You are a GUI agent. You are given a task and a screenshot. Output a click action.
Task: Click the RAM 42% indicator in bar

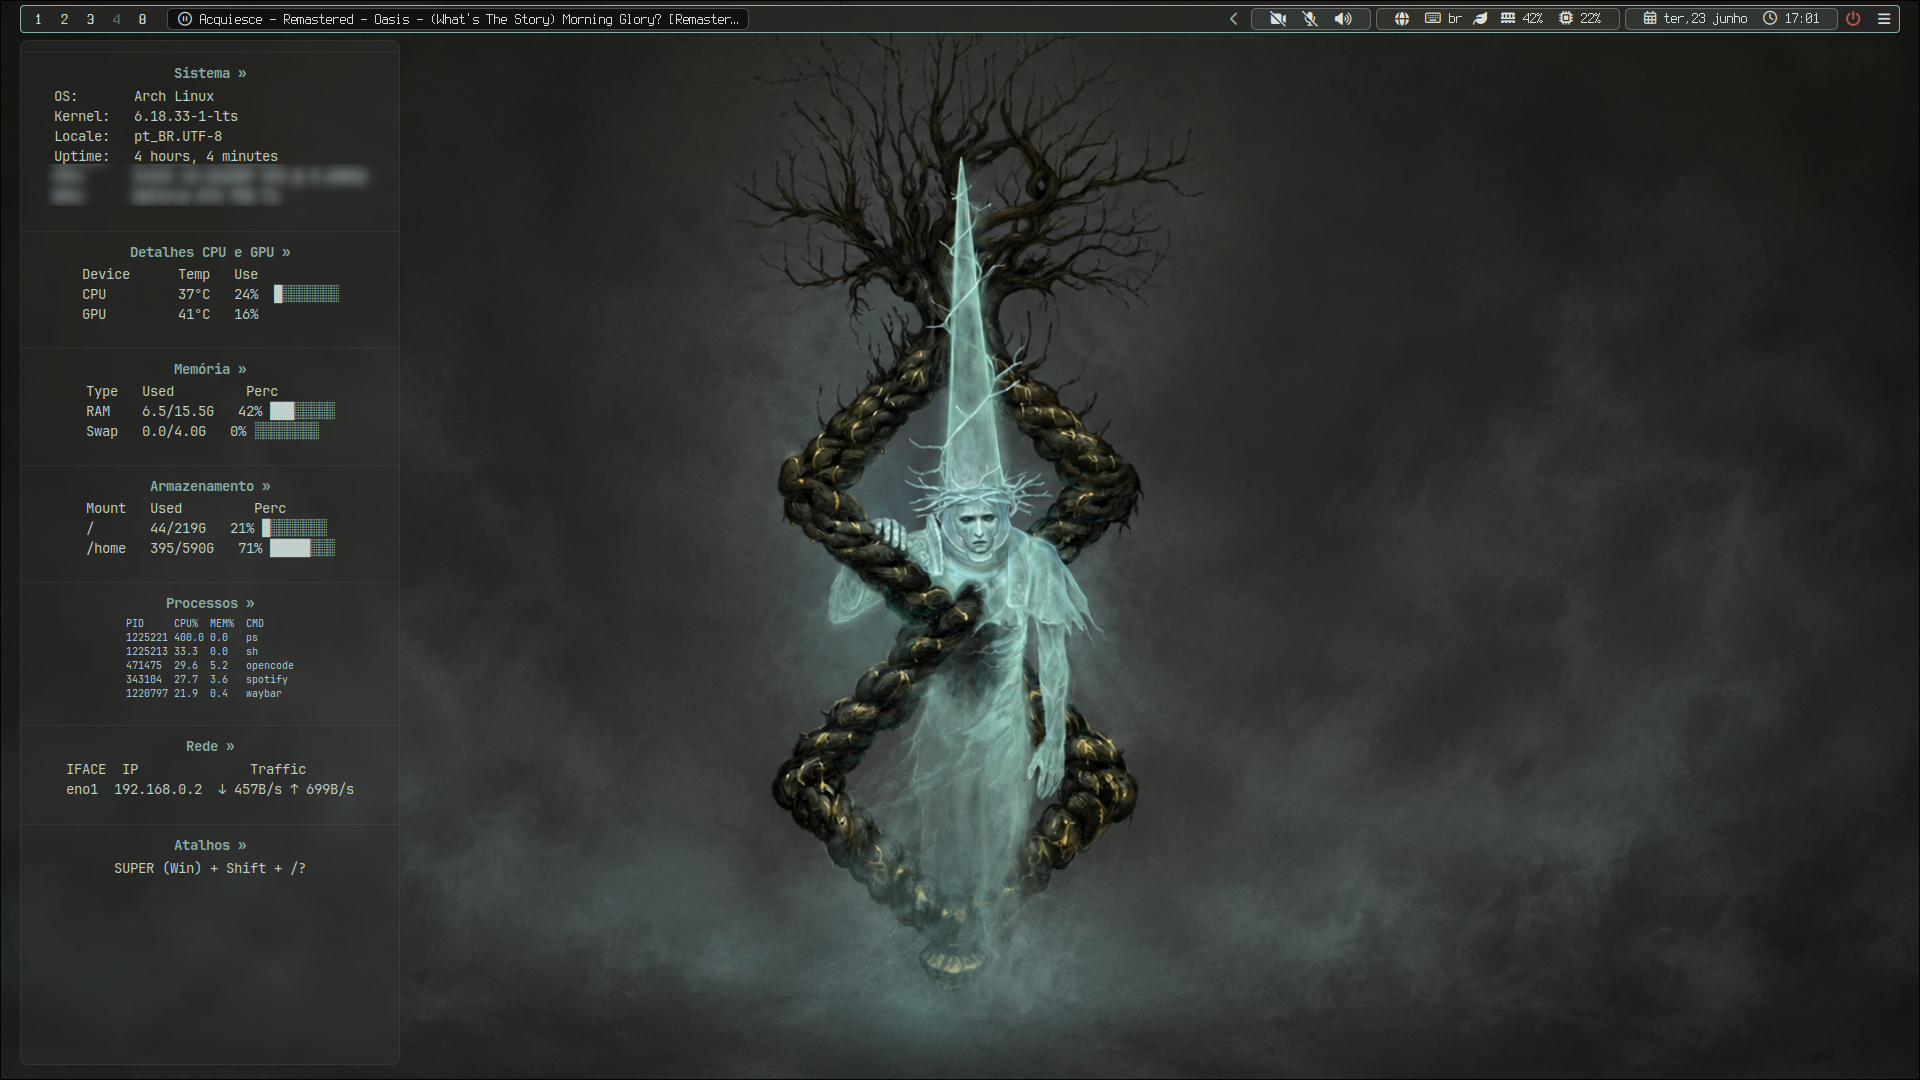pyautogui.click(x=1521, y=19)
